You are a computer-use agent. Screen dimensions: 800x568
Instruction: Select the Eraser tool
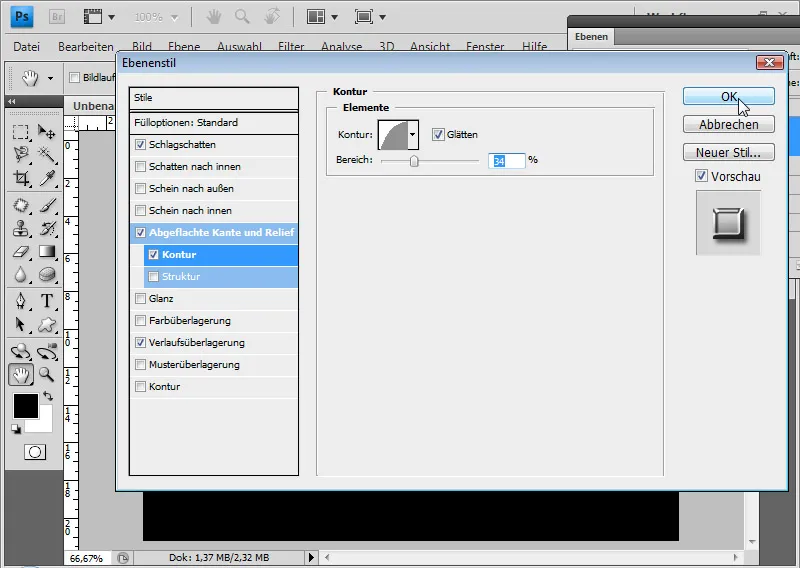coord(20,252)
